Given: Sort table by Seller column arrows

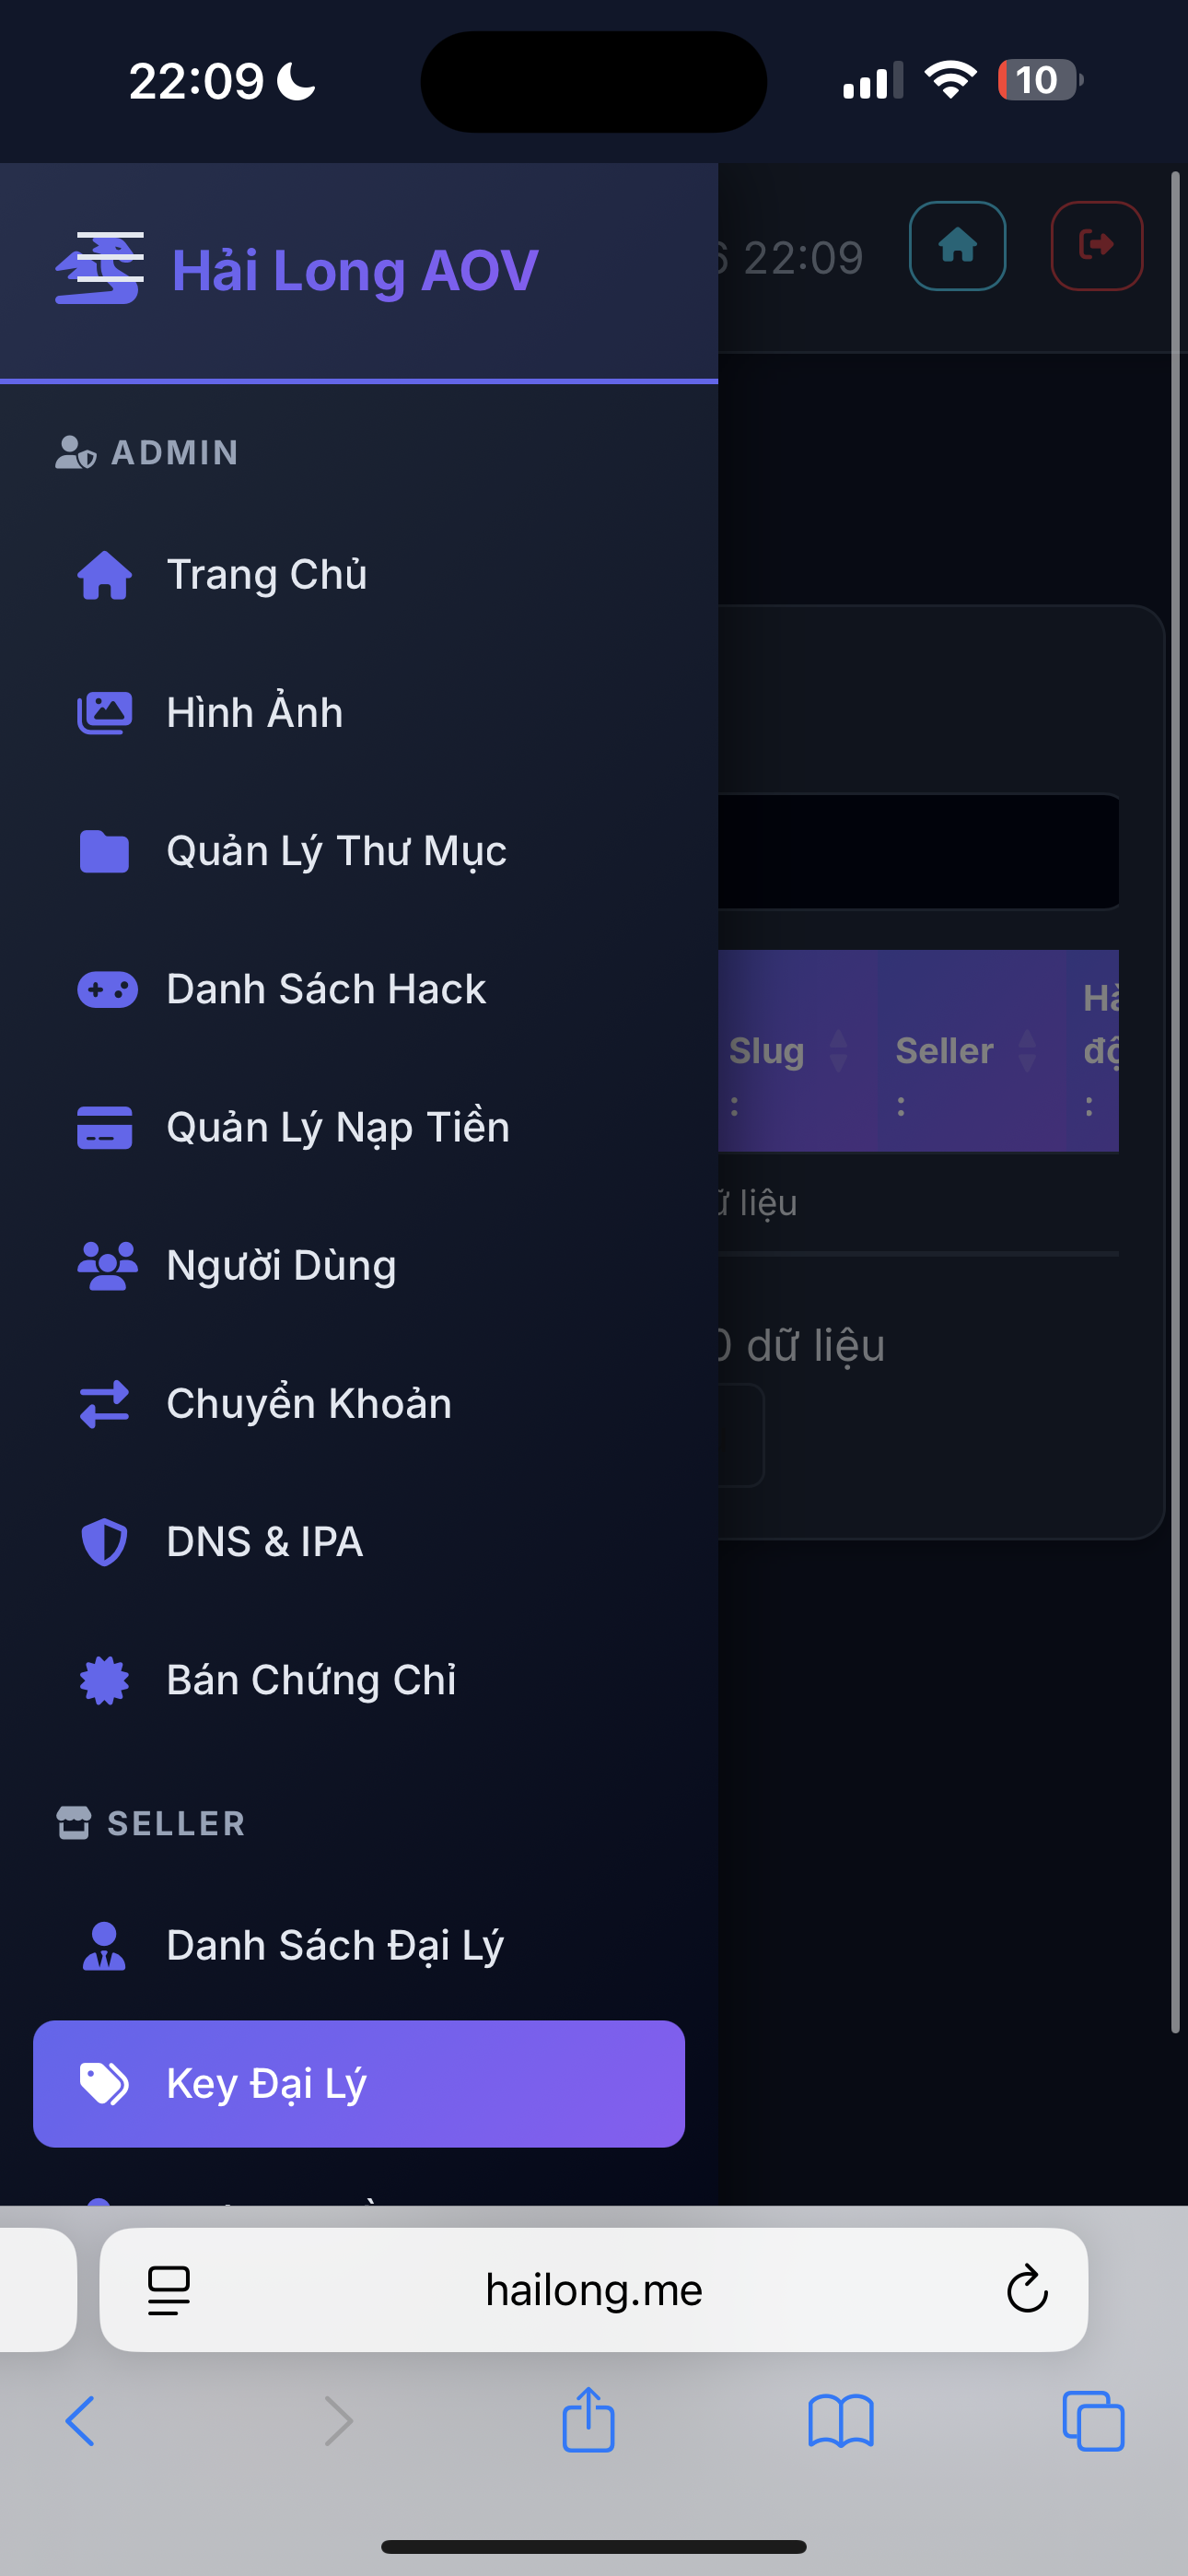Looking at the screenshot, I should pos(1026,1051).
